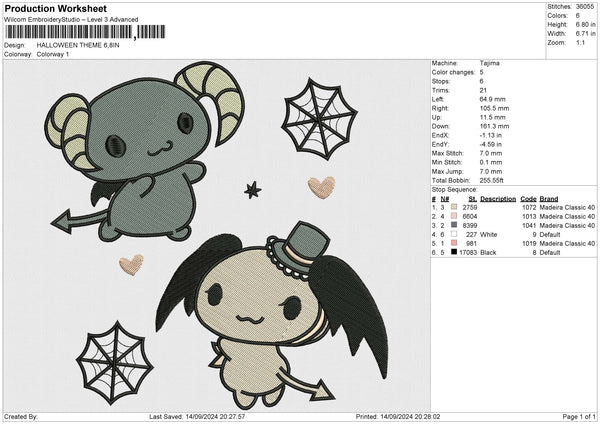Click the "St." column header
This screenshot has height=424, width=600.
[473, 199]
